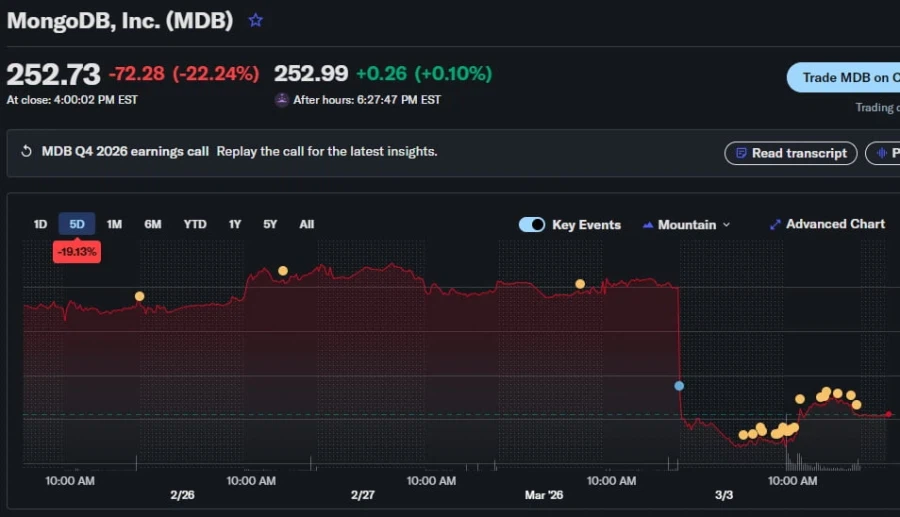Click the Trade MDB button
This screenshot has height=517, width=900.
tap(843, 77)
